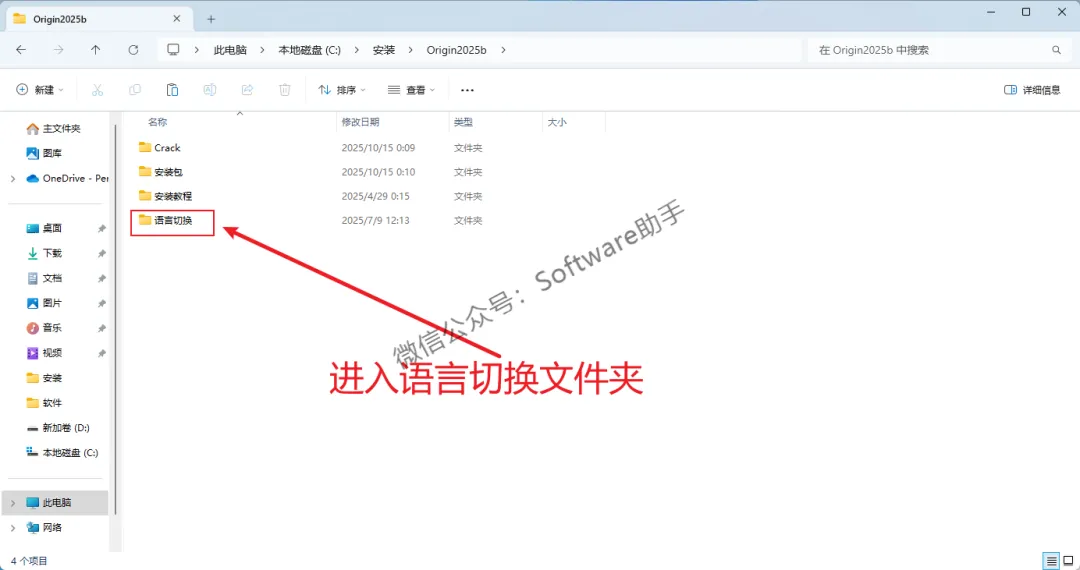
Task: Add a new tab
Action: [x=211, y=19]
